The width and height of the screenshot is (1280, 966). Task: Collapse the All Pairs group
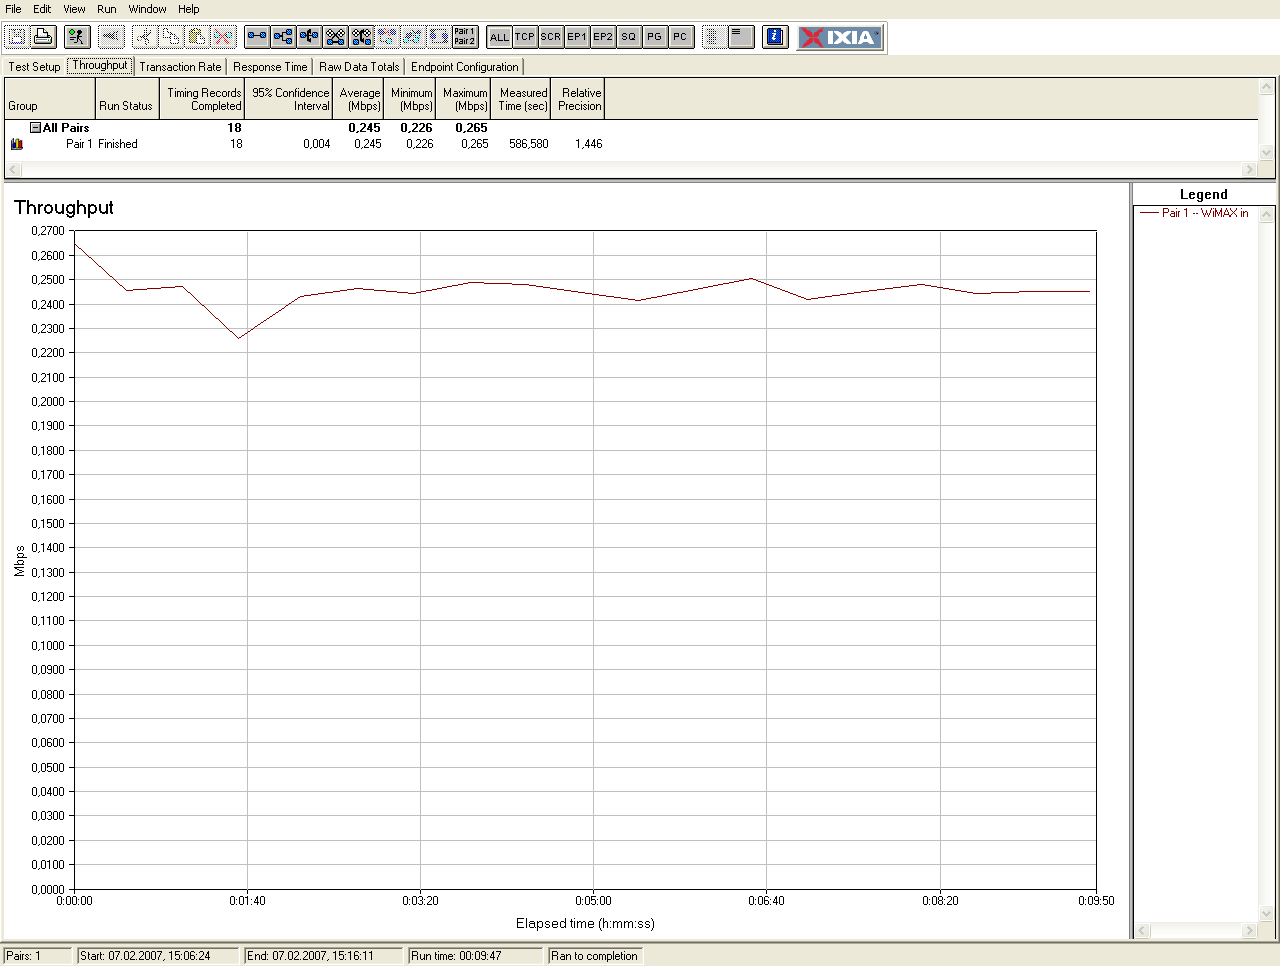tap(35, 128)
